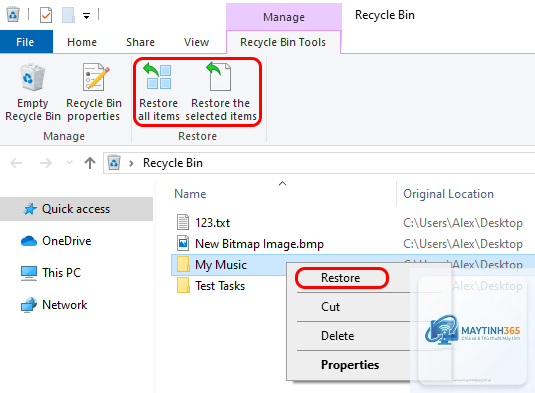Switch to the Share ribbon tab
This screenshot has width=535, height=393.
tap(140, 42)
